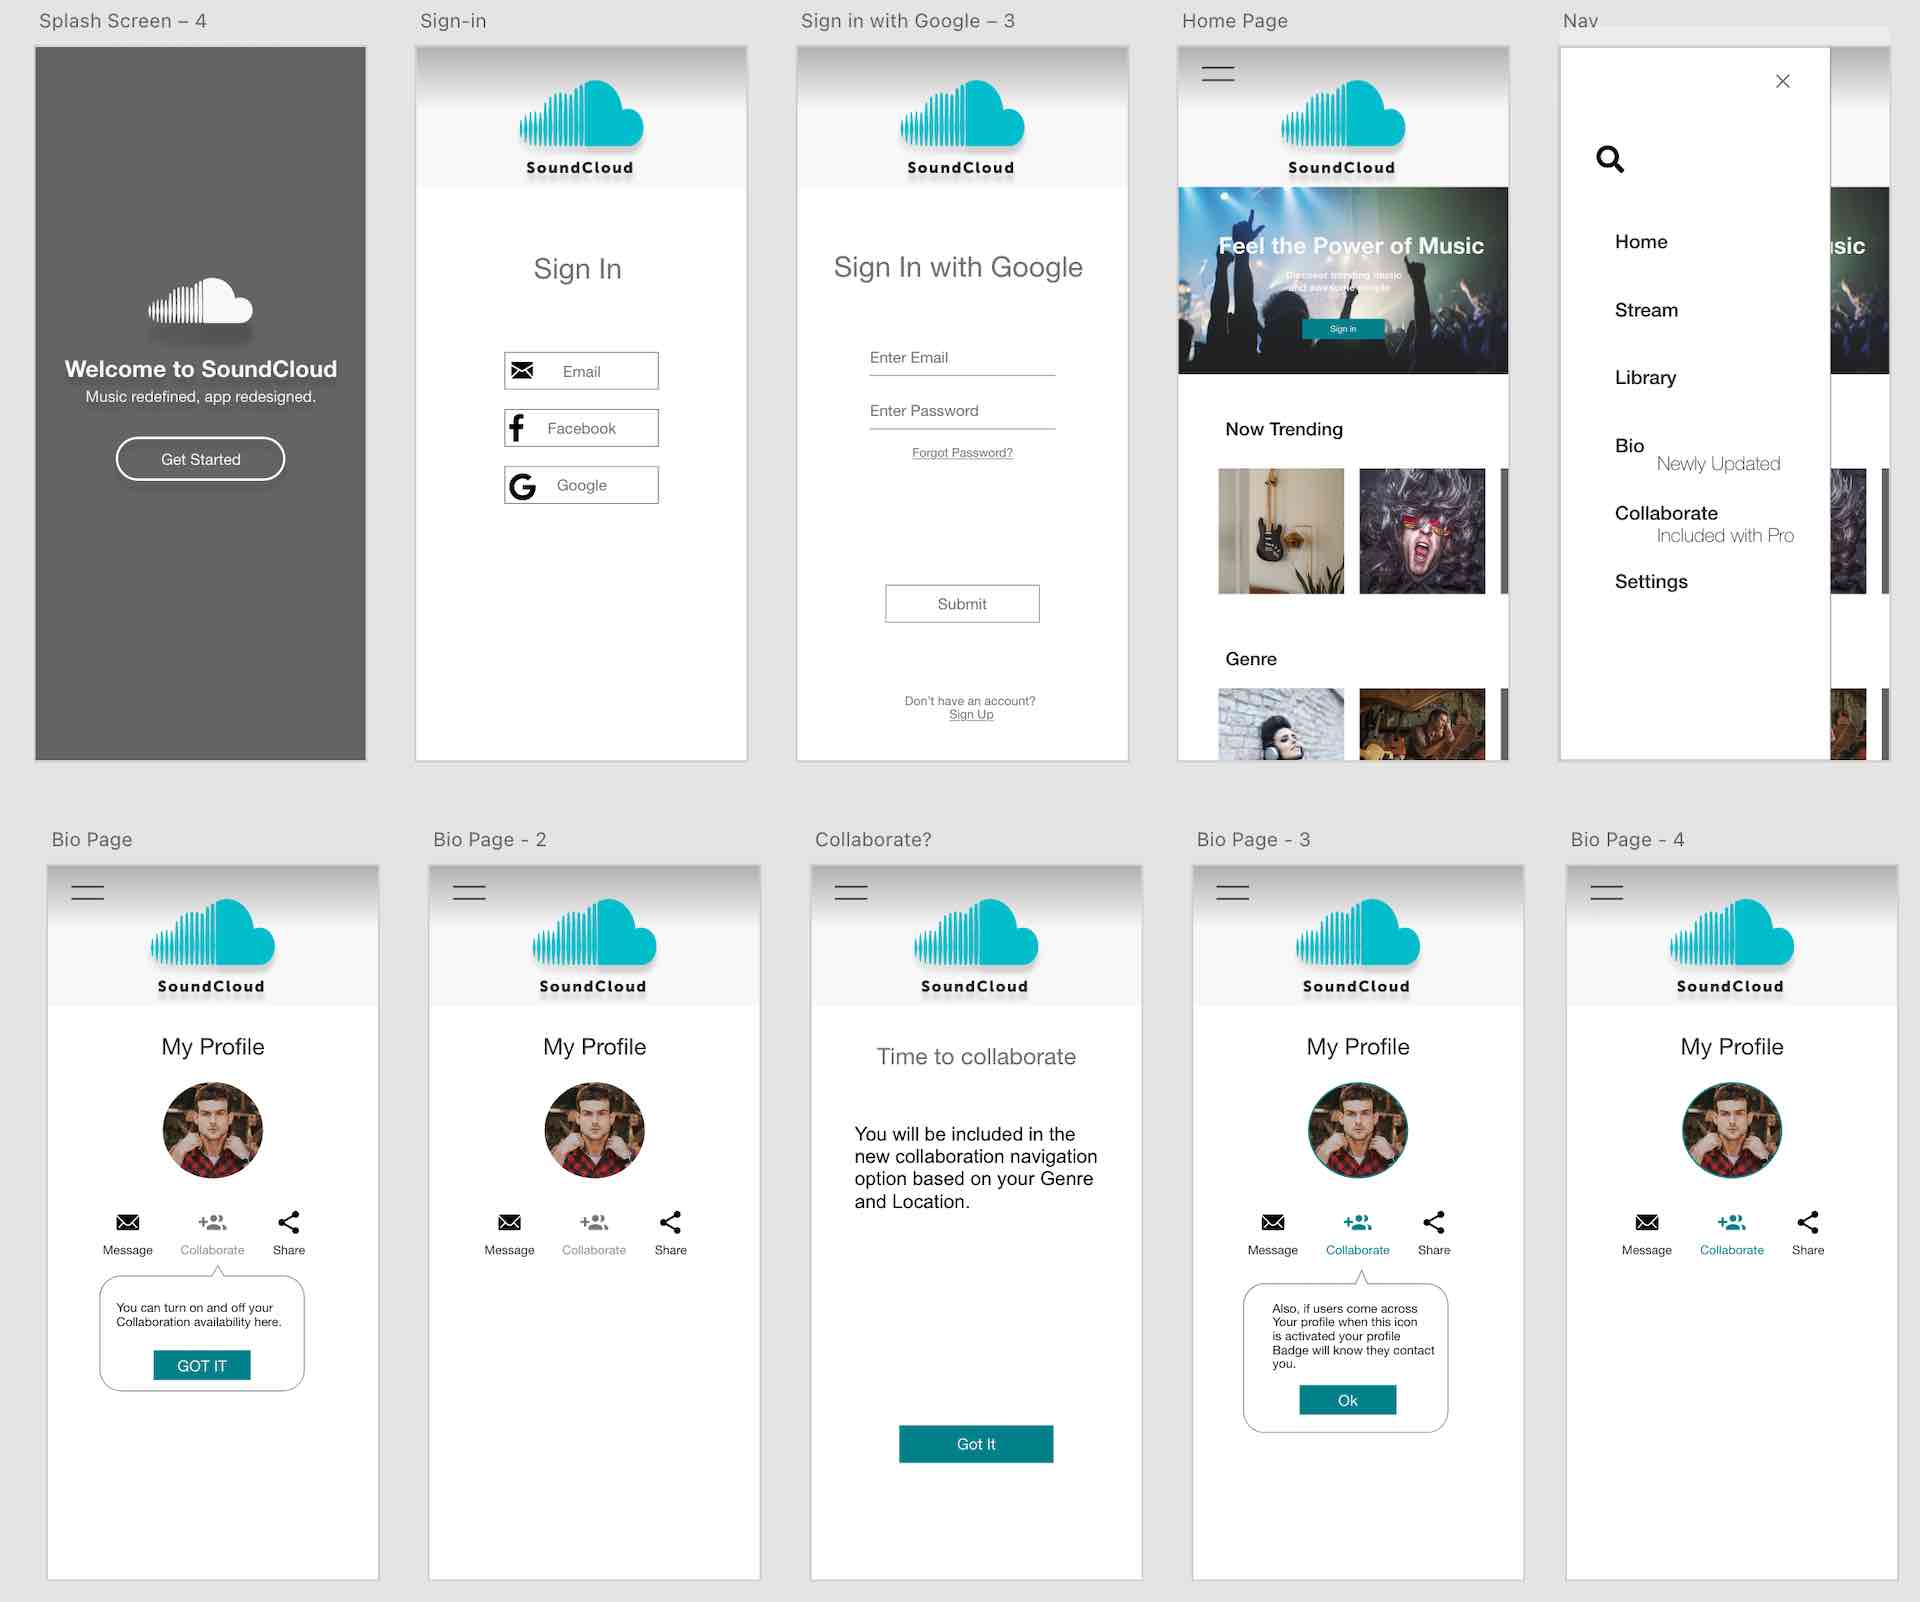Click profile photo on Bio Page - 3
1920x1602 pixels.
point(1358,1130)
